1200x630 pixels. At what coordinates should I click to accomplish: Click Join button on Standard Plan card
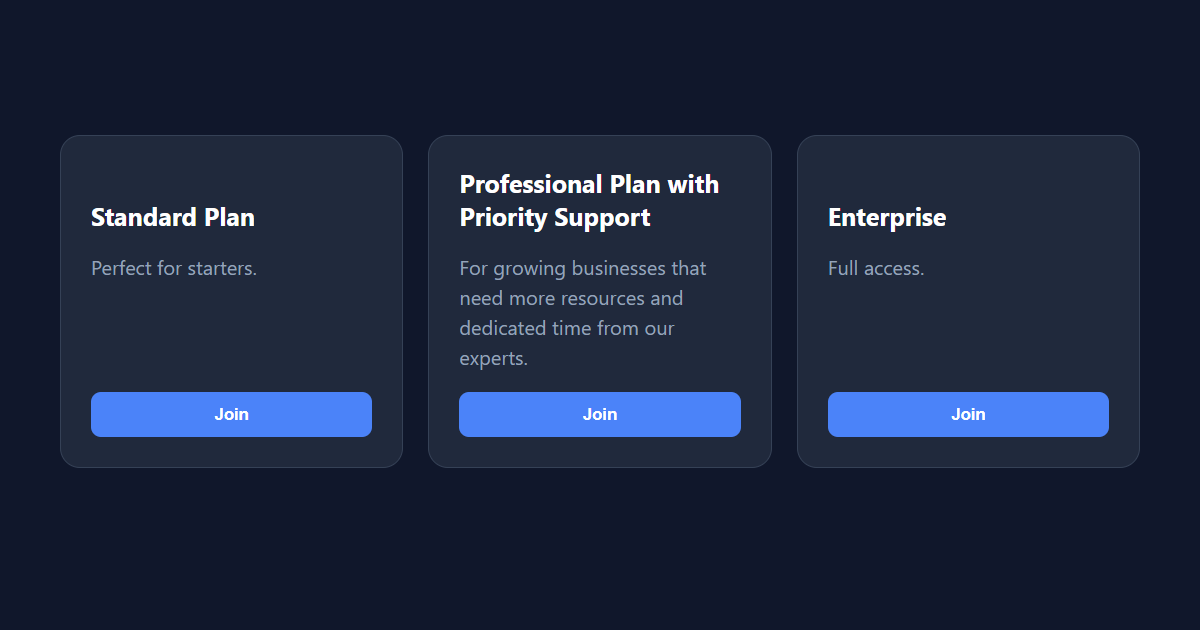point(231,414)
